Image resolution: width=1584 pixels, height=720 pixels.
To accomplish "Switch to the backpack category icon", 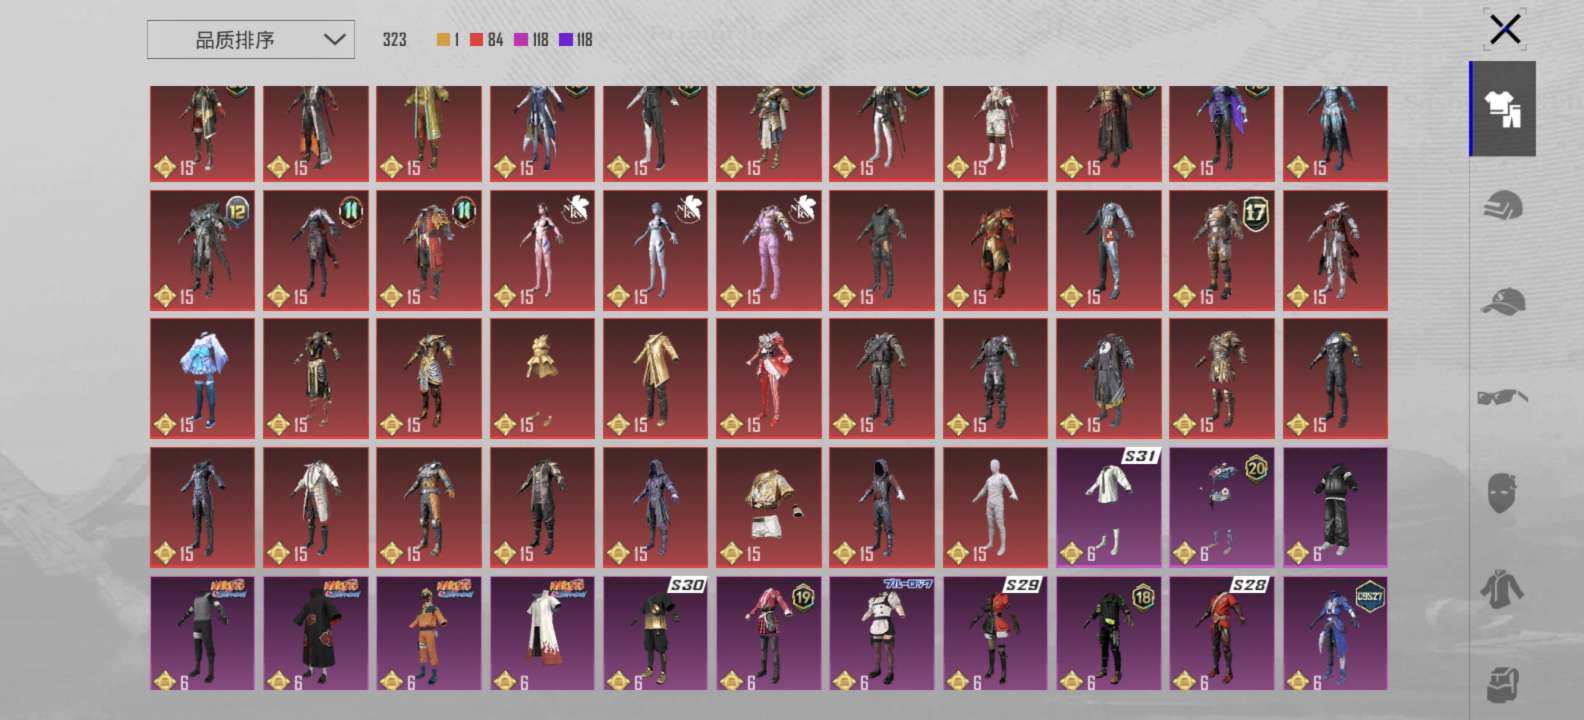I will tap(1503, 684).
